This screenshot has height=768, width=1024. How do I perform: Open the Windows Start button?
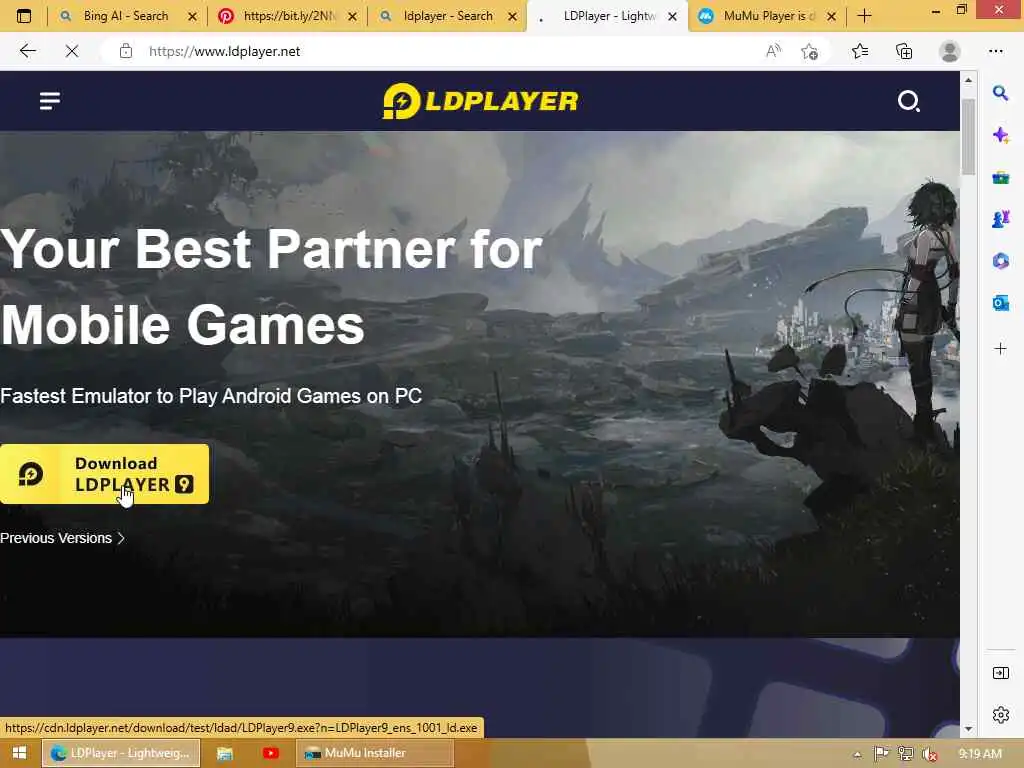(x=20, y=753)
